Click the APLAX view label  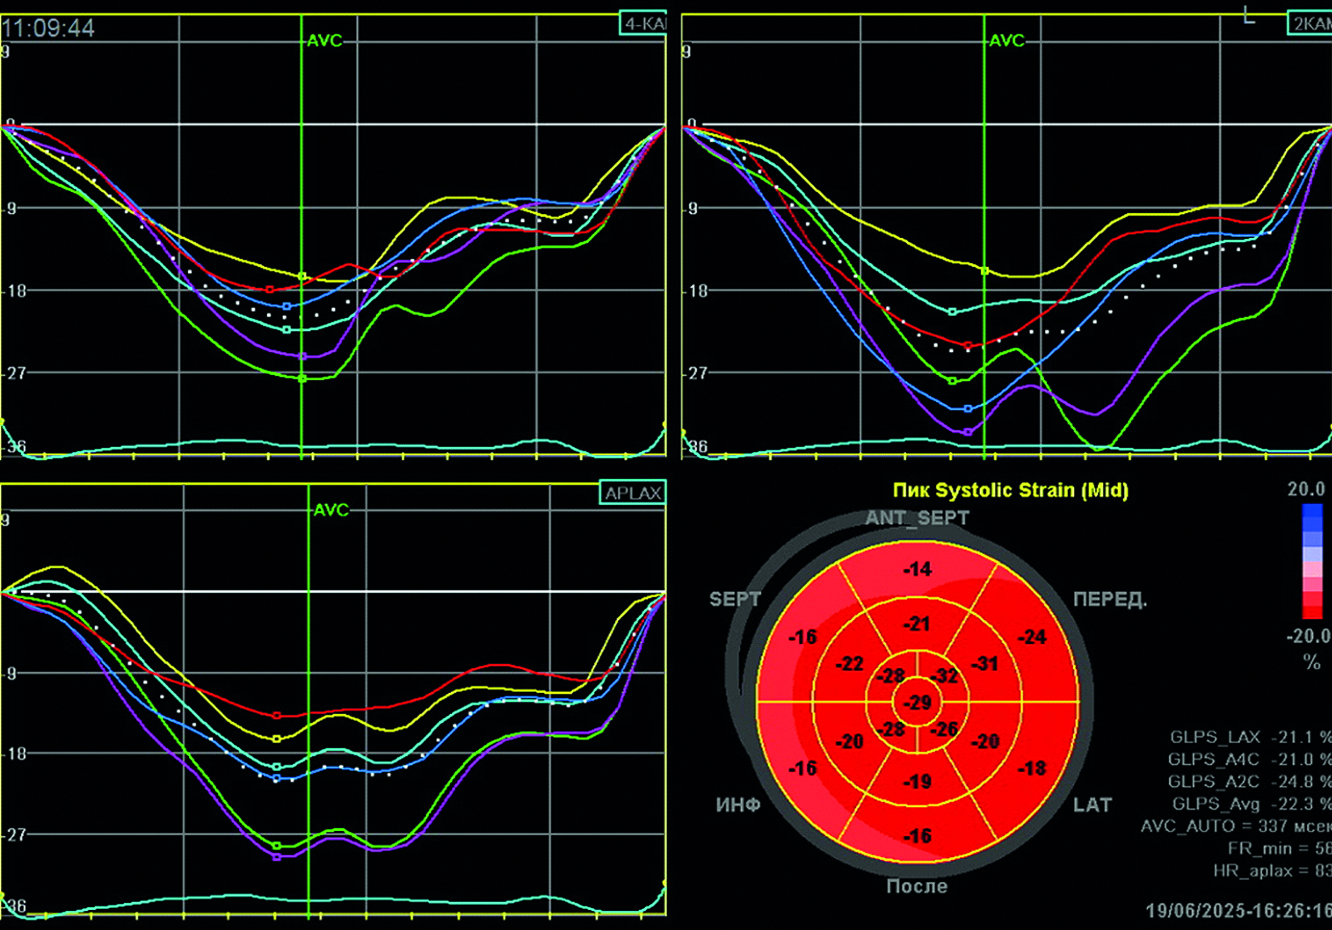click(632, 493)
